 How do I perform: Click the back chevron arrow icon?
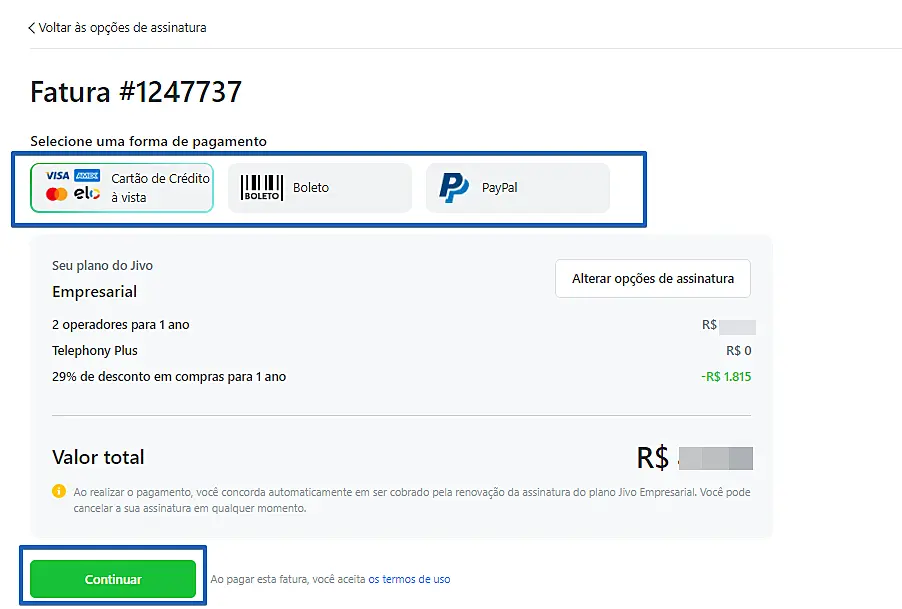coord(32,28)
